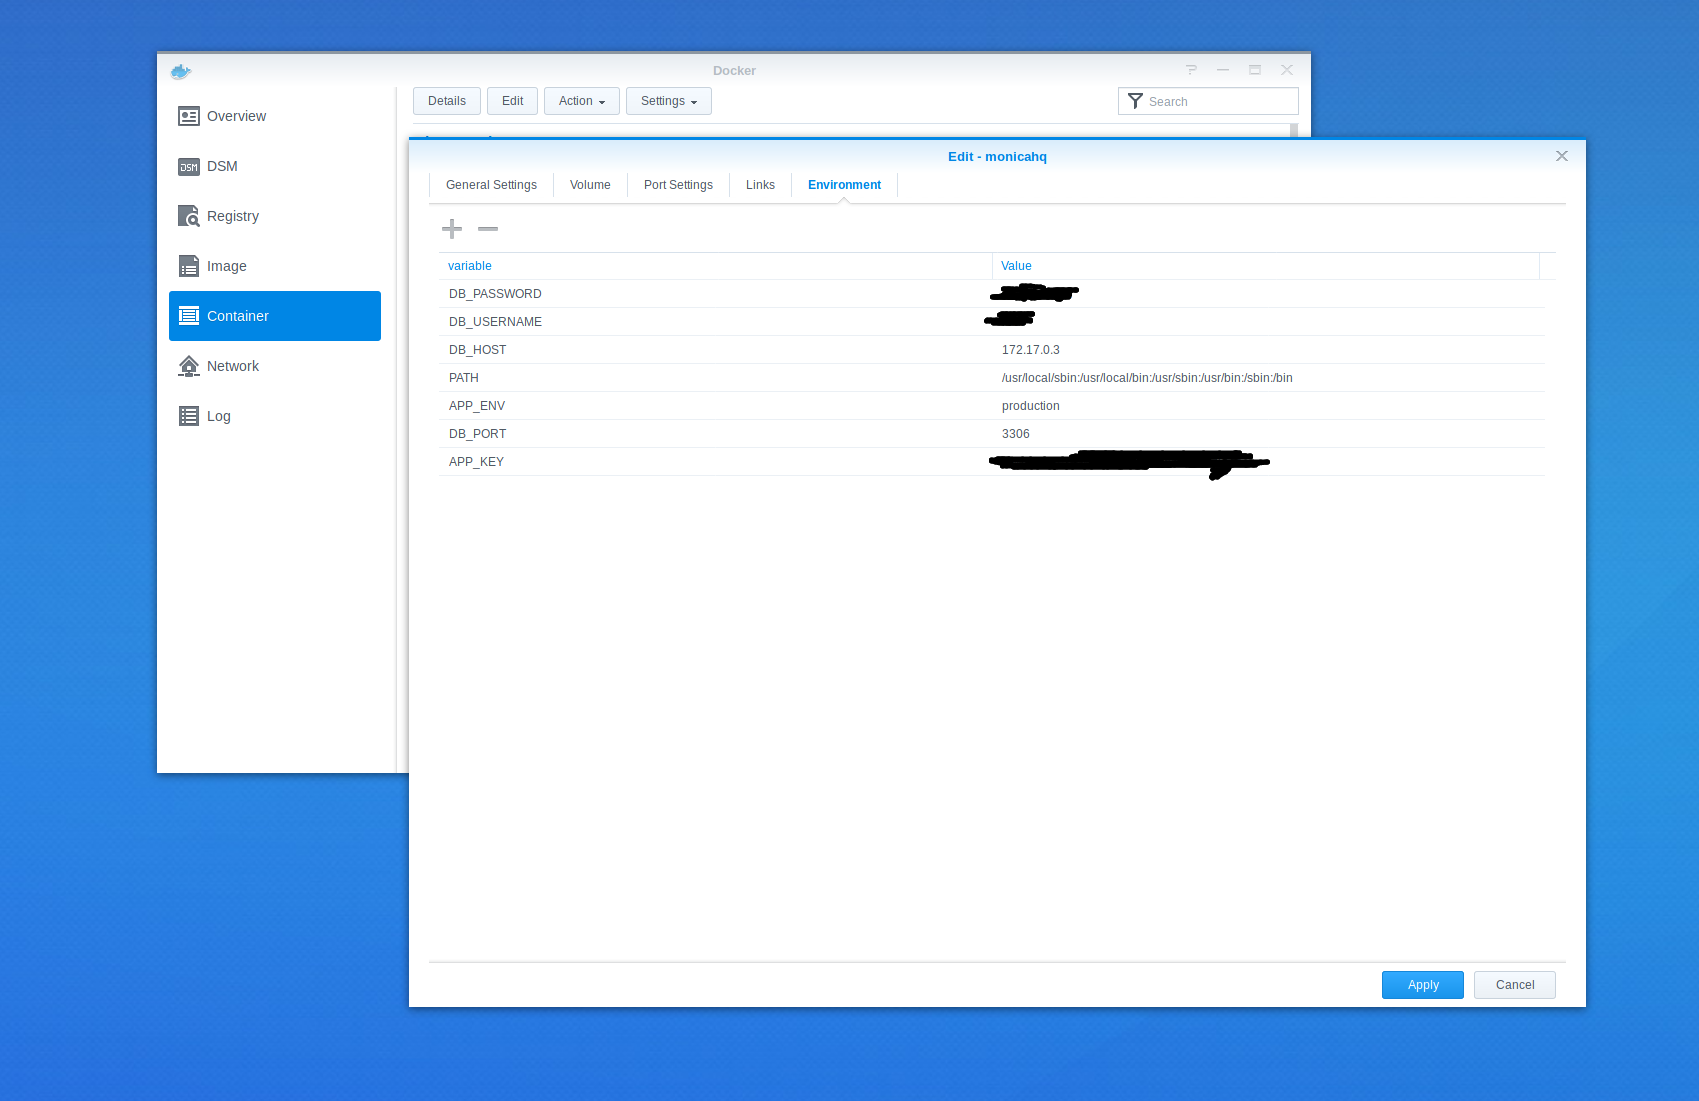Edit the production value cell
The image size is (1699, 1101).
[1030, 406]
